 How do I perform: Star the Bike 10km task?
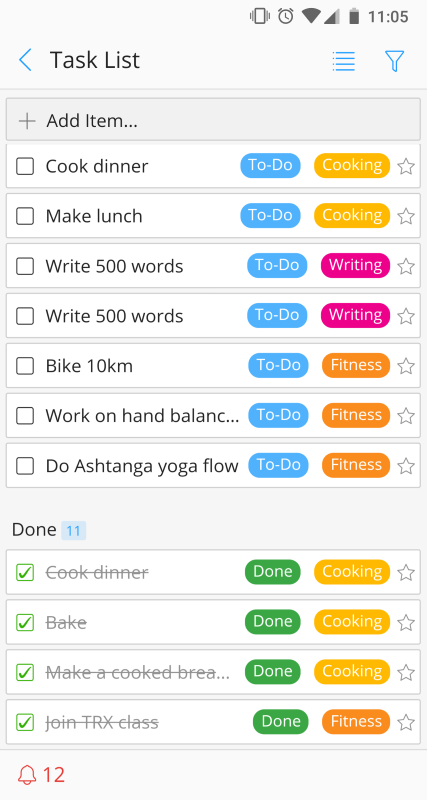(x=406, y=366)
